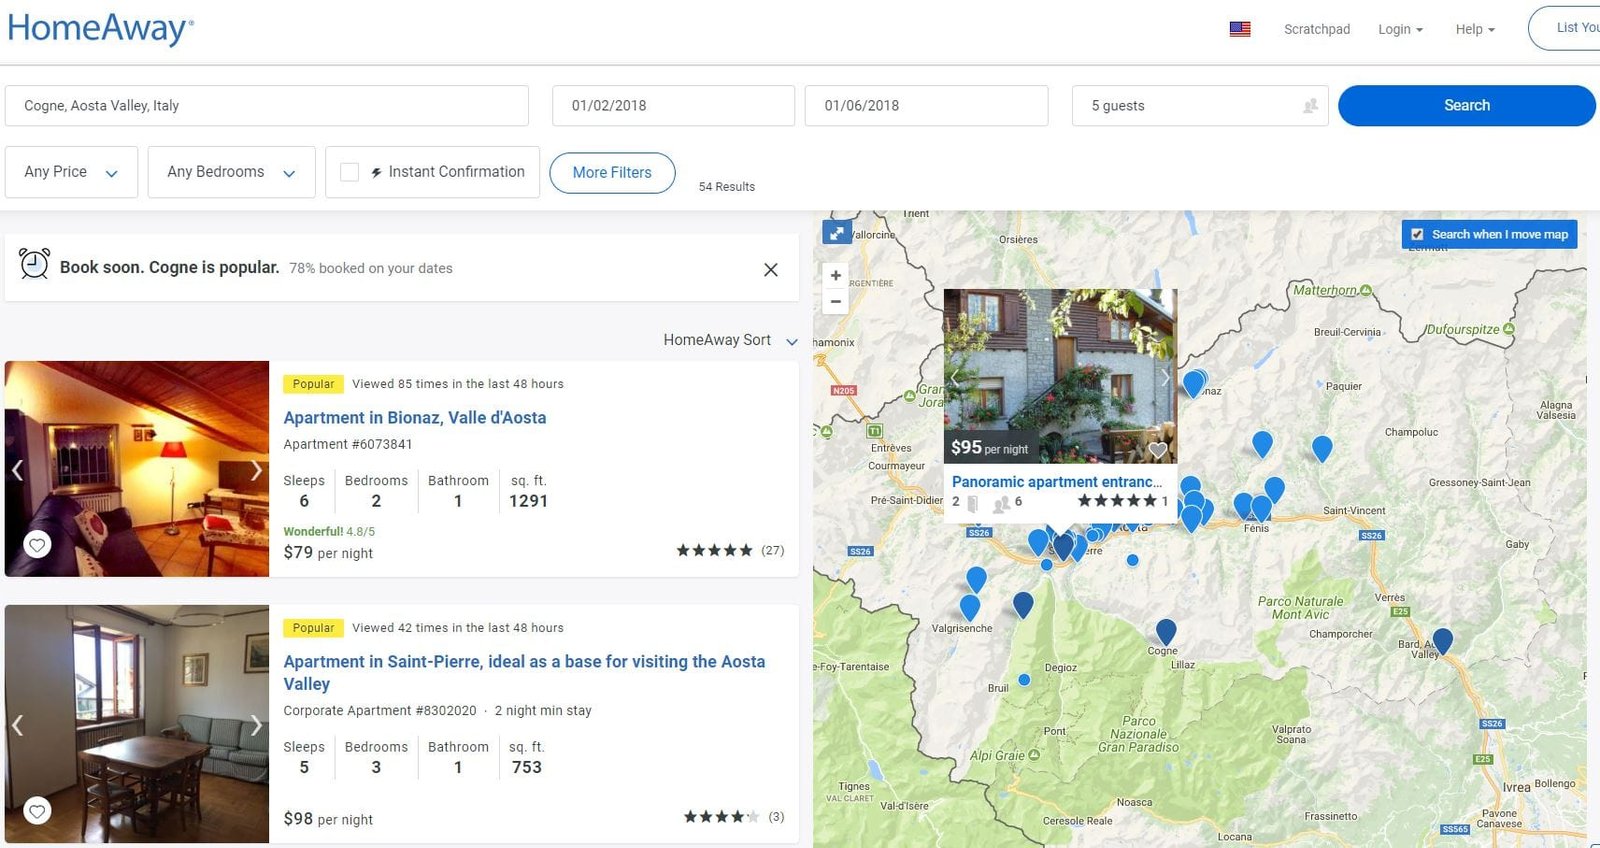Viewport: 1600px width, 848px height.
Task: Enable the Instant Confirmation checkbox
Action: pyautogui.click(x=350, y=172)
